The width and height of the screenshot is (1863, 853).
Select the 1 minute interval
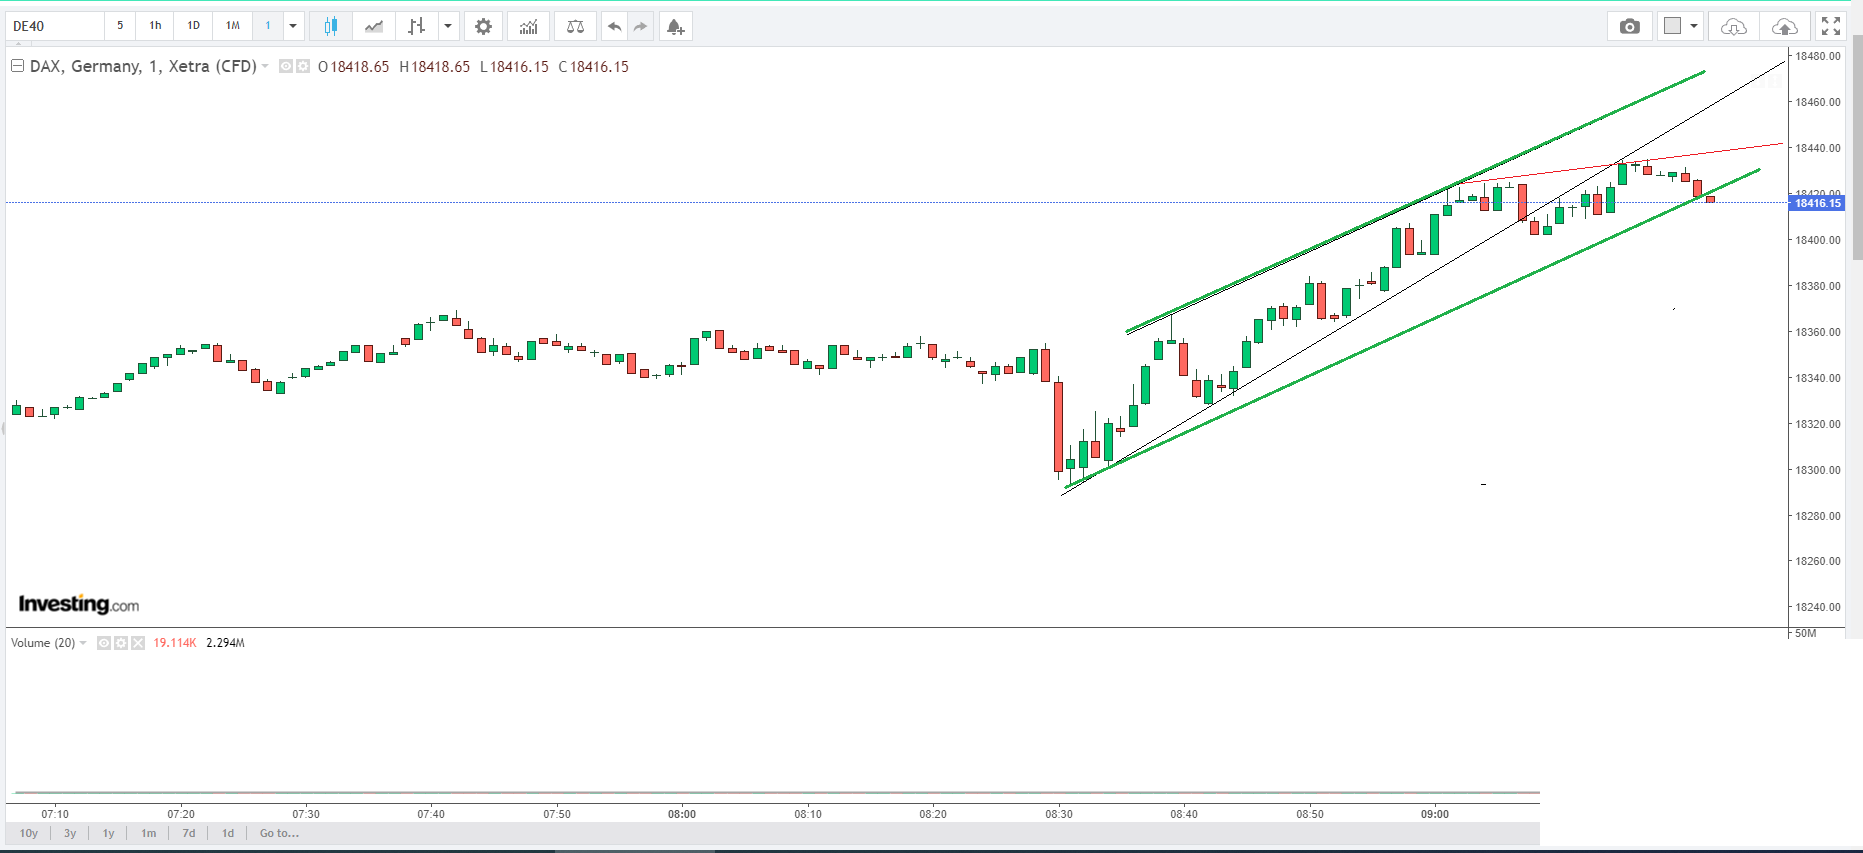pyautogui.click(x=268, y=26)
